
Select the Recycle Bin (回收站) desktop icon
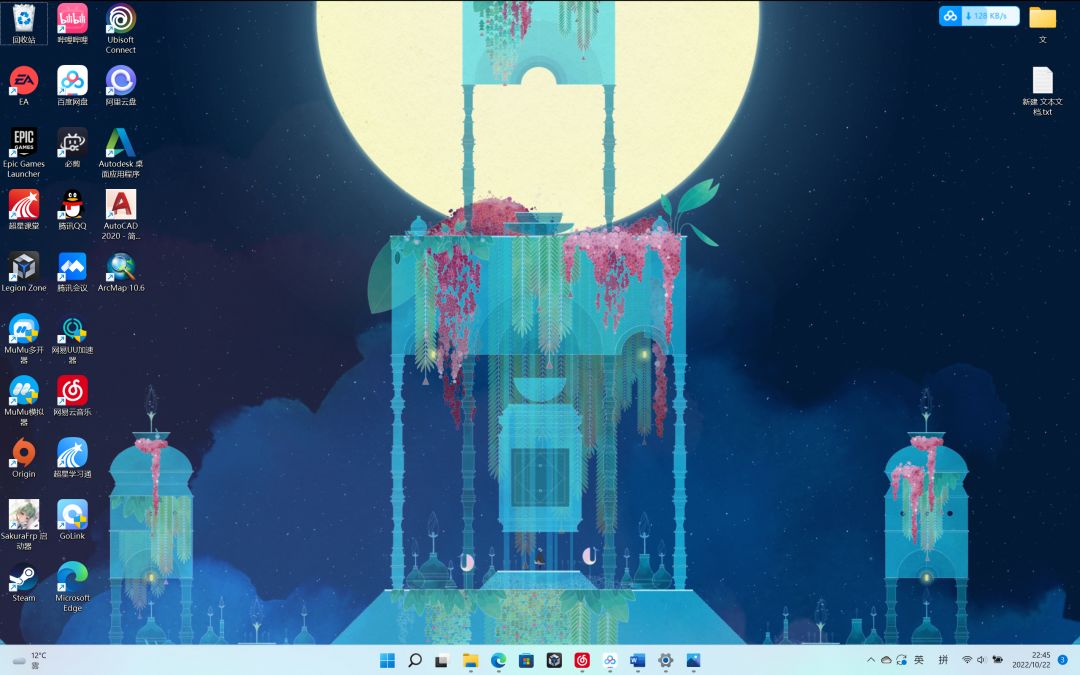(24, 24)
